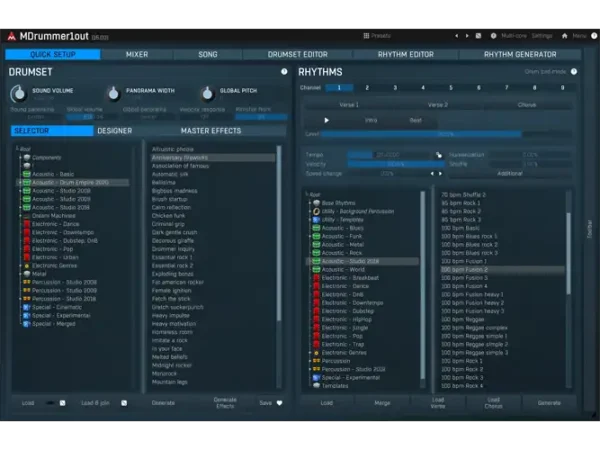Open the Song tab
Screen dimensions: 600x450
tap(208, 54)
